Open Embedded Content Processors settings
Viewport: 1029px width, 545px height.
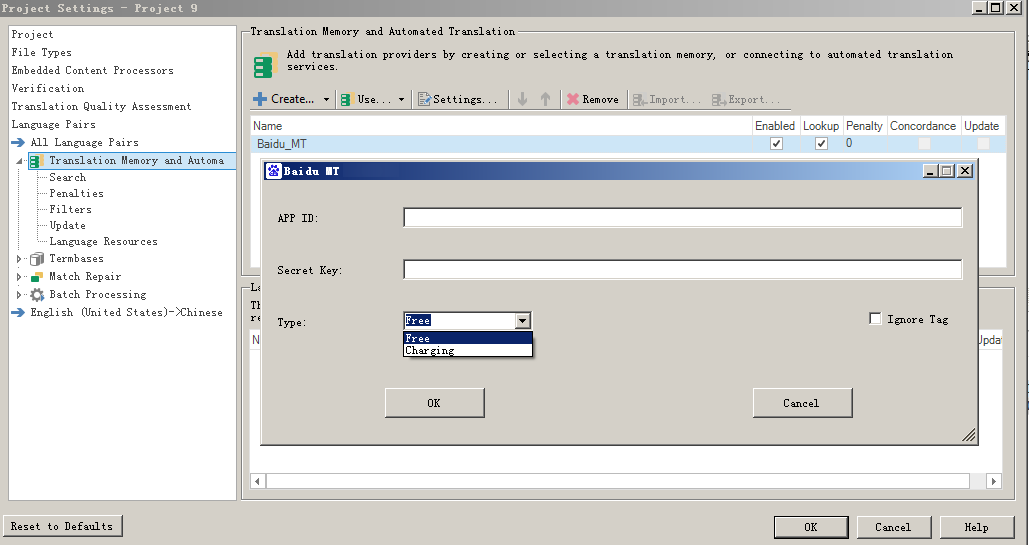(x=93, y=70)
